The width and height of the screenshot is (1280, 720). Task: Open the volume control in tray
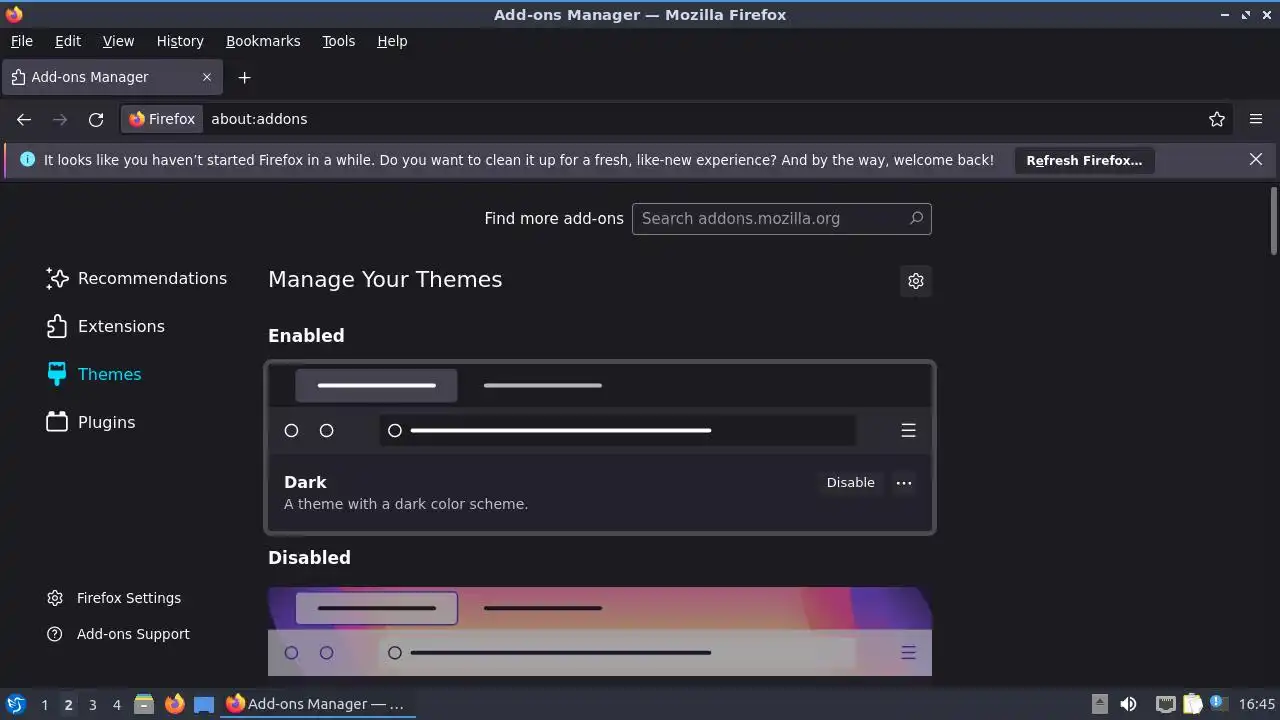point(1128,704)
